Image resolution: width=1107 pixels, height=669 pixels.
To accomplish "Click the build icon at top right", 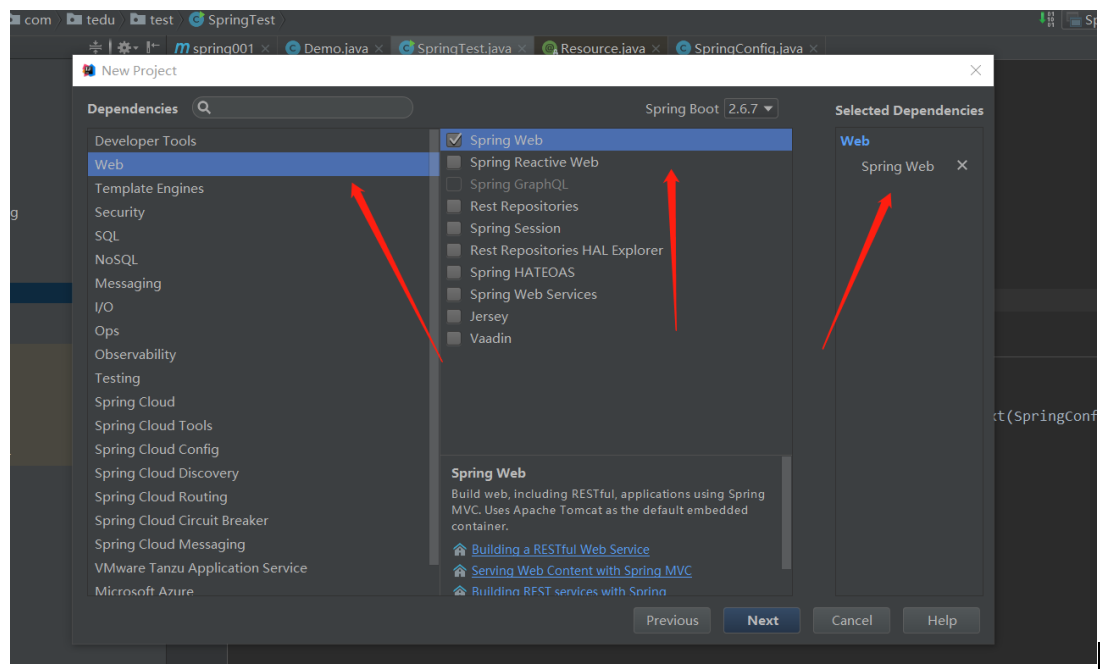I will (1047, 19).
